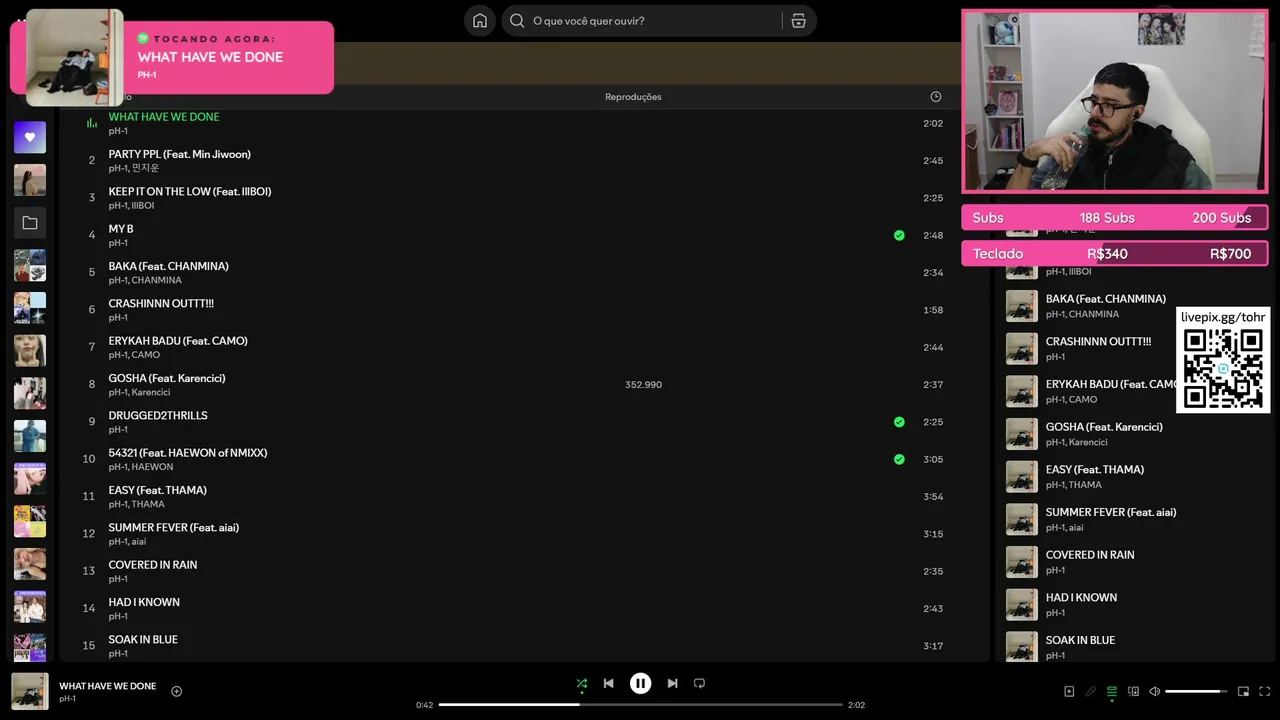Skip to next track

pyautogui.click(x=672, y=684)
